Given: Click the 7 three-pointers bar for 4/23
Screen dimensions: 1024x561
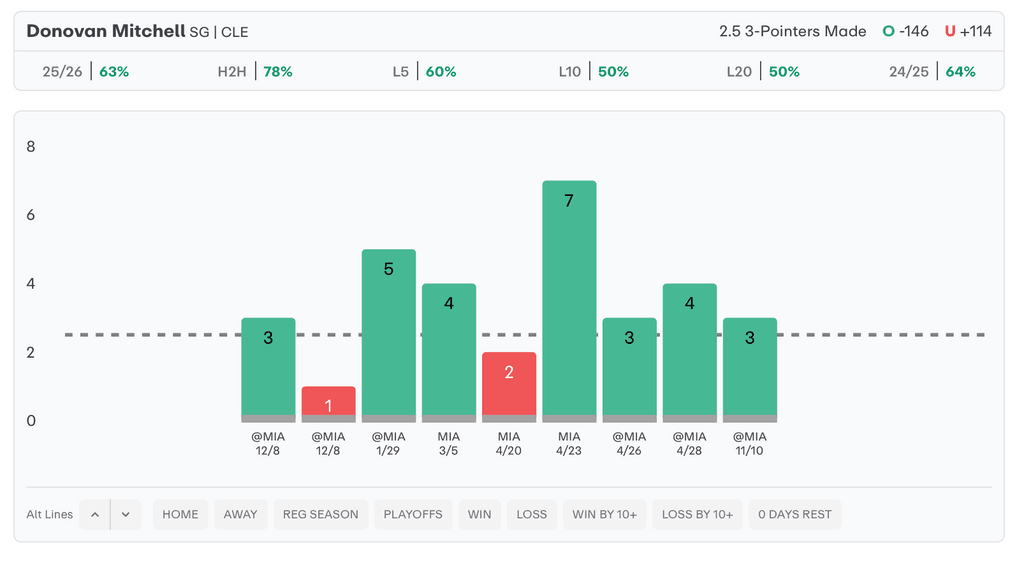Looking at the screenshot, I should click(569, 300).
